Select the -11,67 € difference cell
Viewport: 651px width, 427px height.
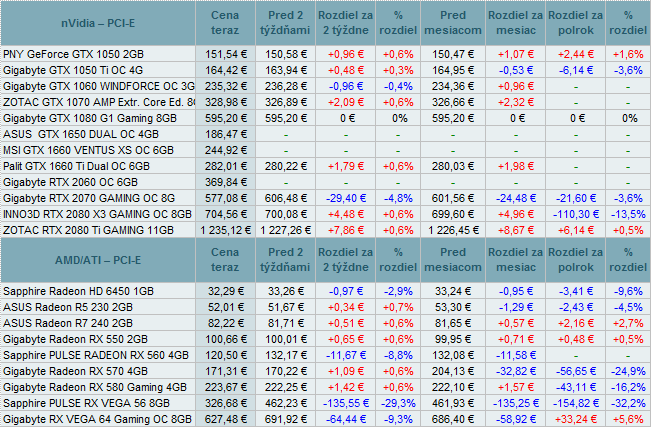(346, 355)
